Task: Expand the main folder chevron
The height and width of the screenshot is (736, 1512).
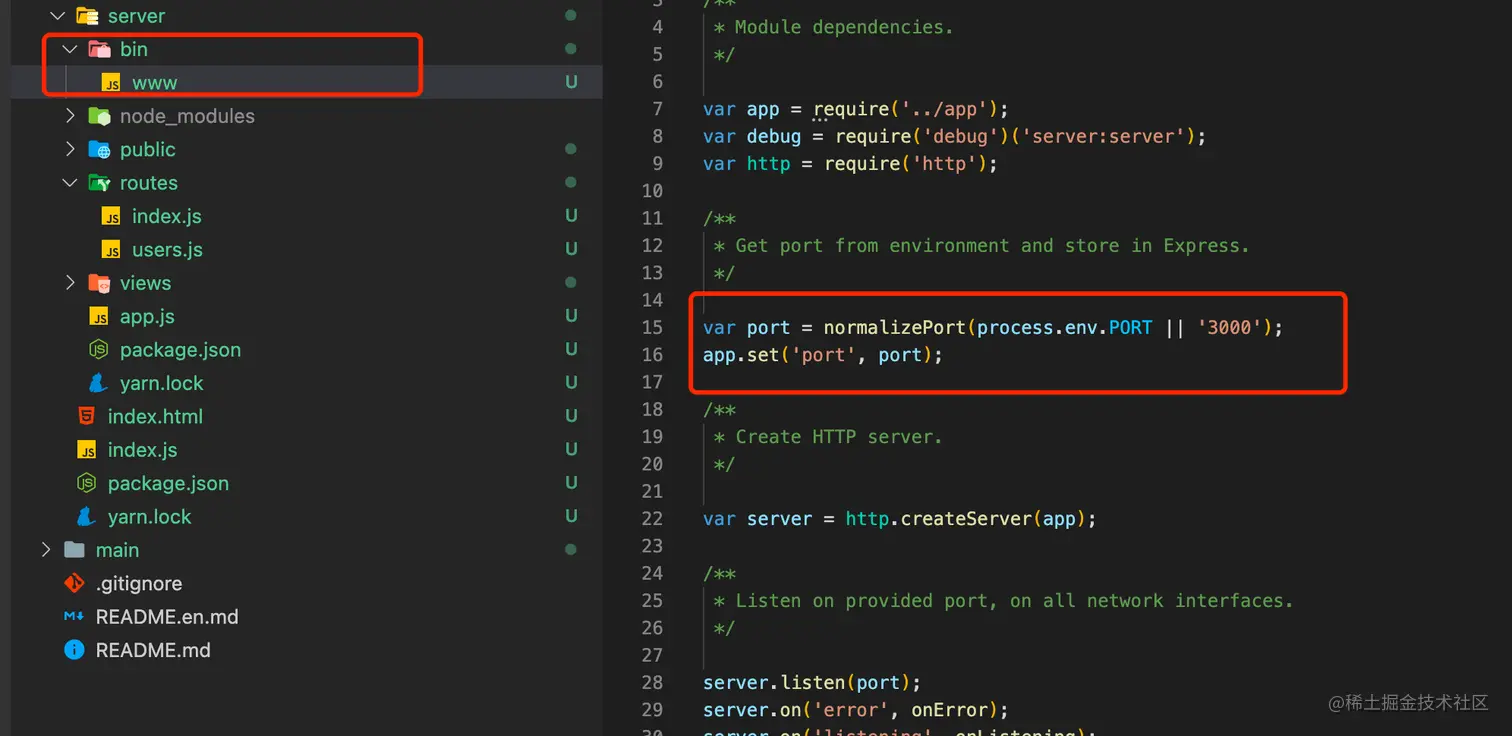Action: 45,550
